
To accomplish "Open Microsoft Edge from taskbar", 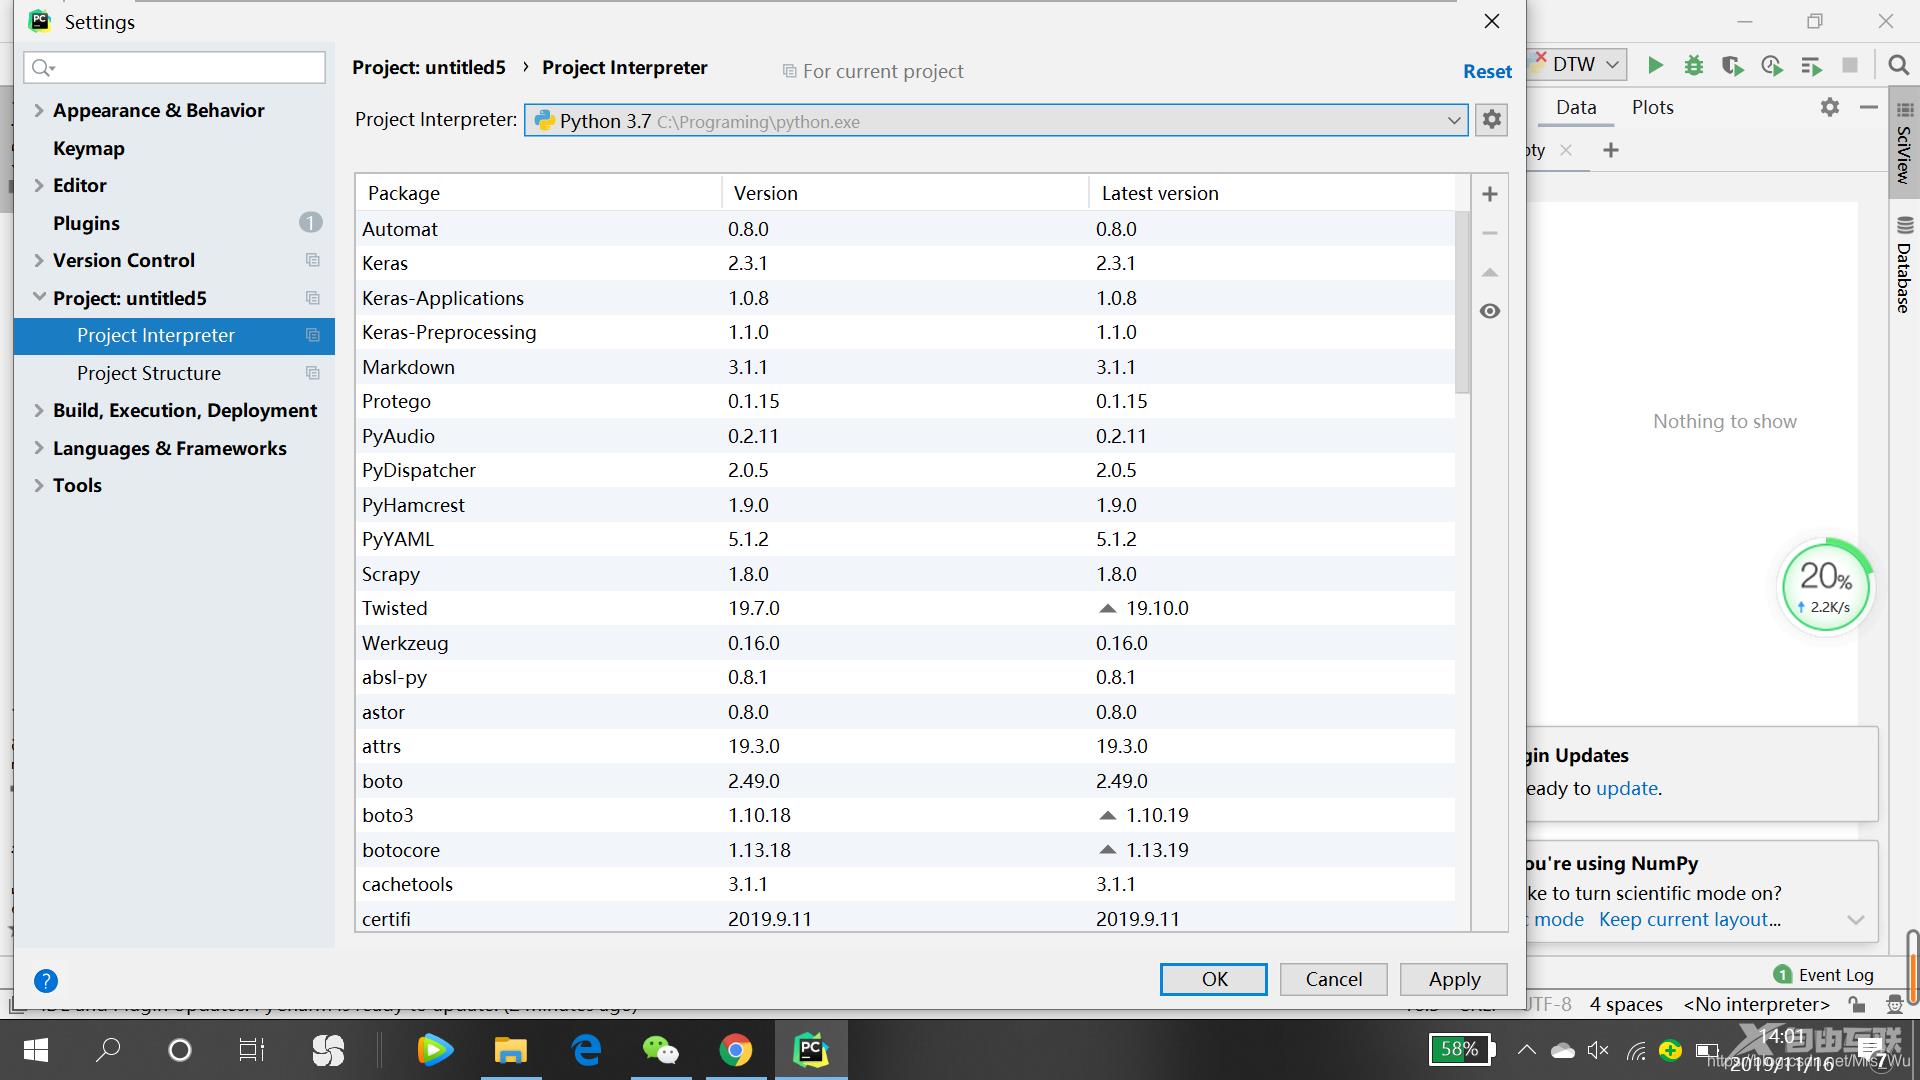I will (586, 1050).
